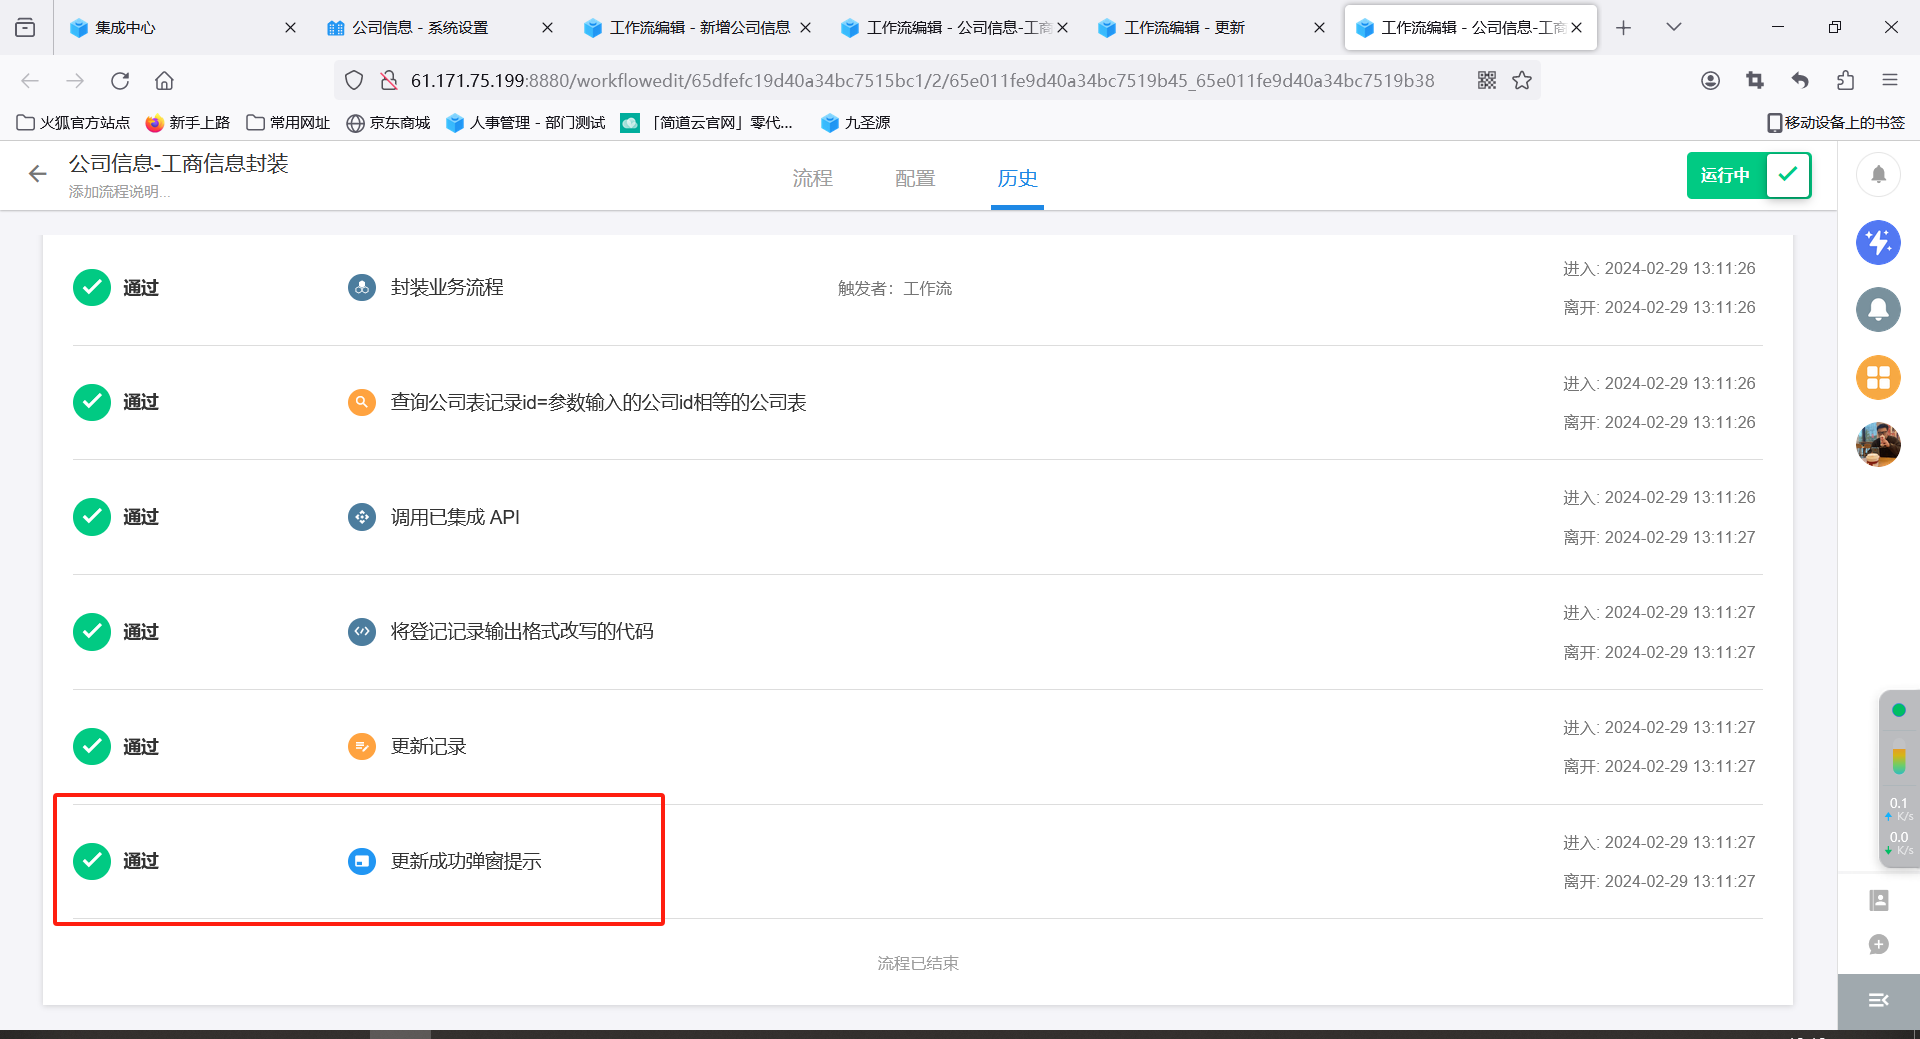Close the 集成中心 browser tab
The height and width of the screenshot is (1039, 1920).
point(290,28)
